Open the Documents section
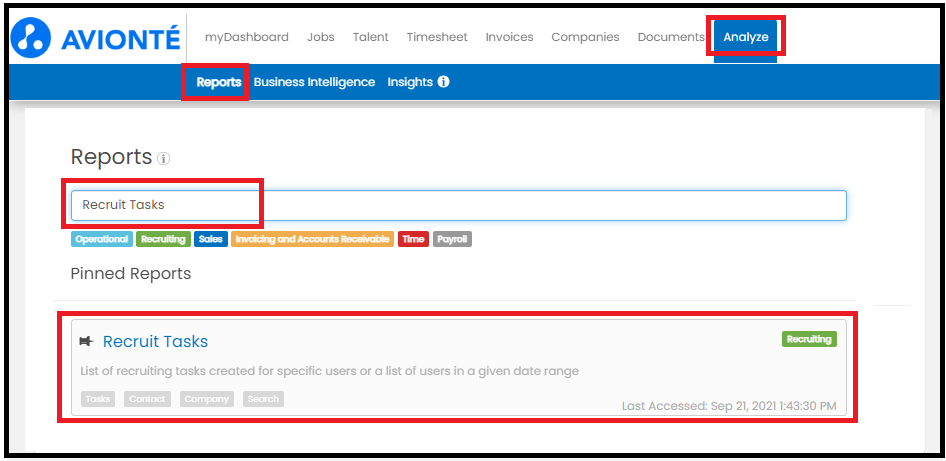The width and height of the screenshot is (946, 461). (671, 37)
